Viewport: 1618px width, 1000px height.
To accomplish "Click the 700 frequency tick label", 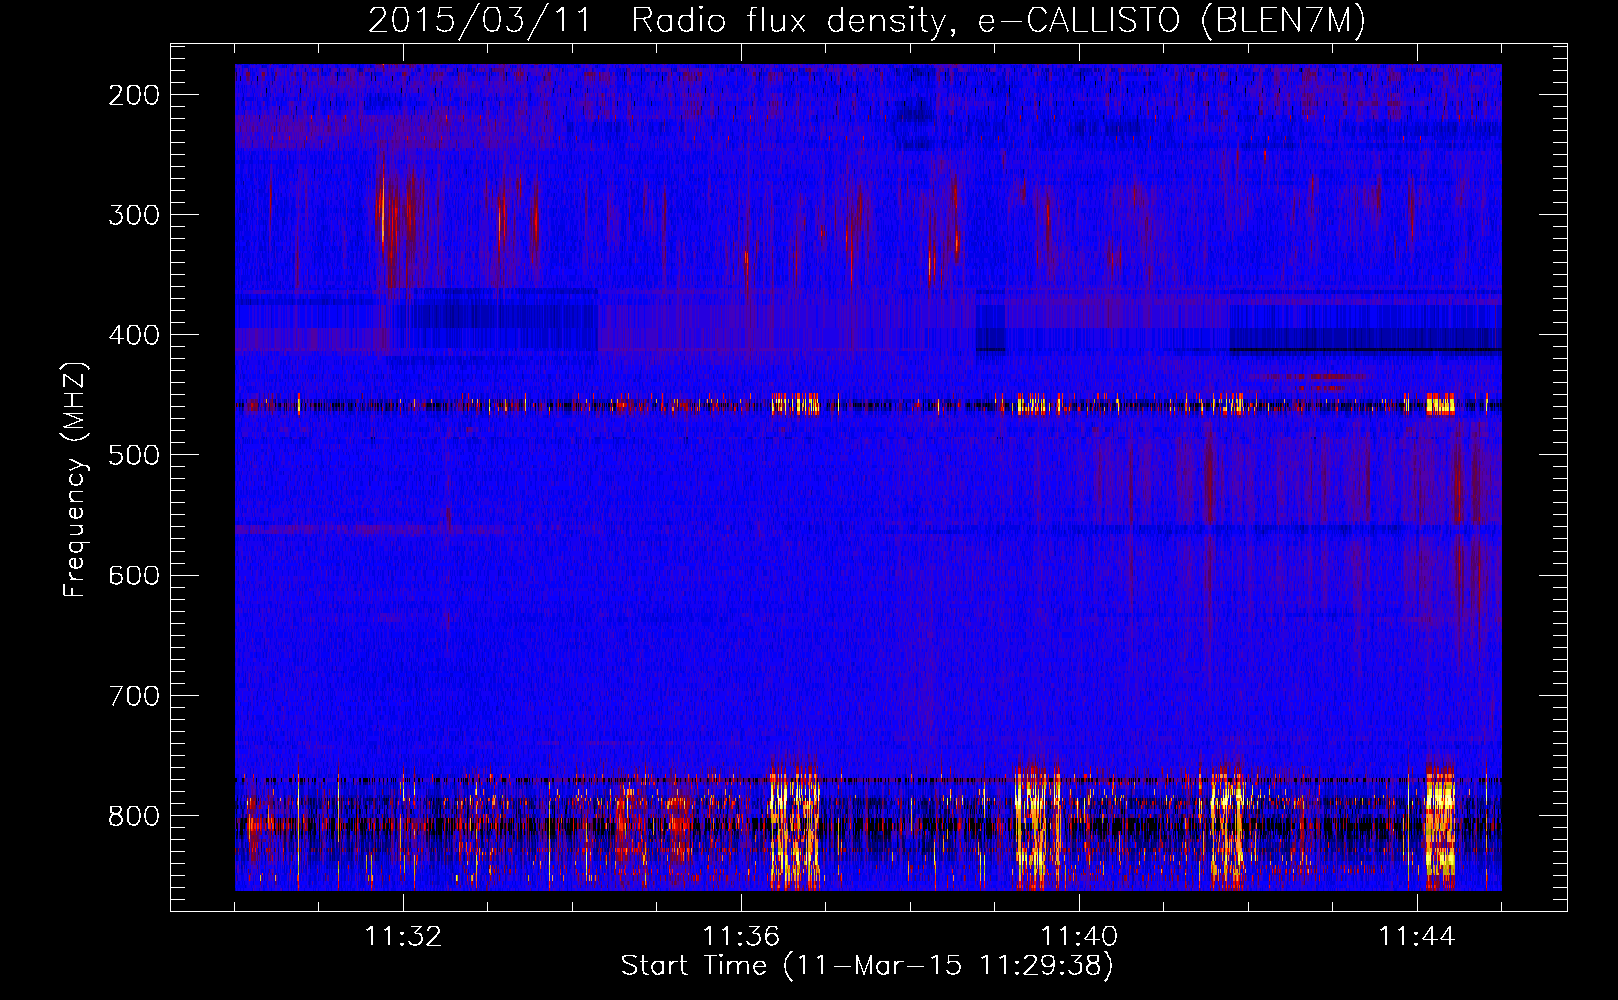I will click(x=134, y=695).
